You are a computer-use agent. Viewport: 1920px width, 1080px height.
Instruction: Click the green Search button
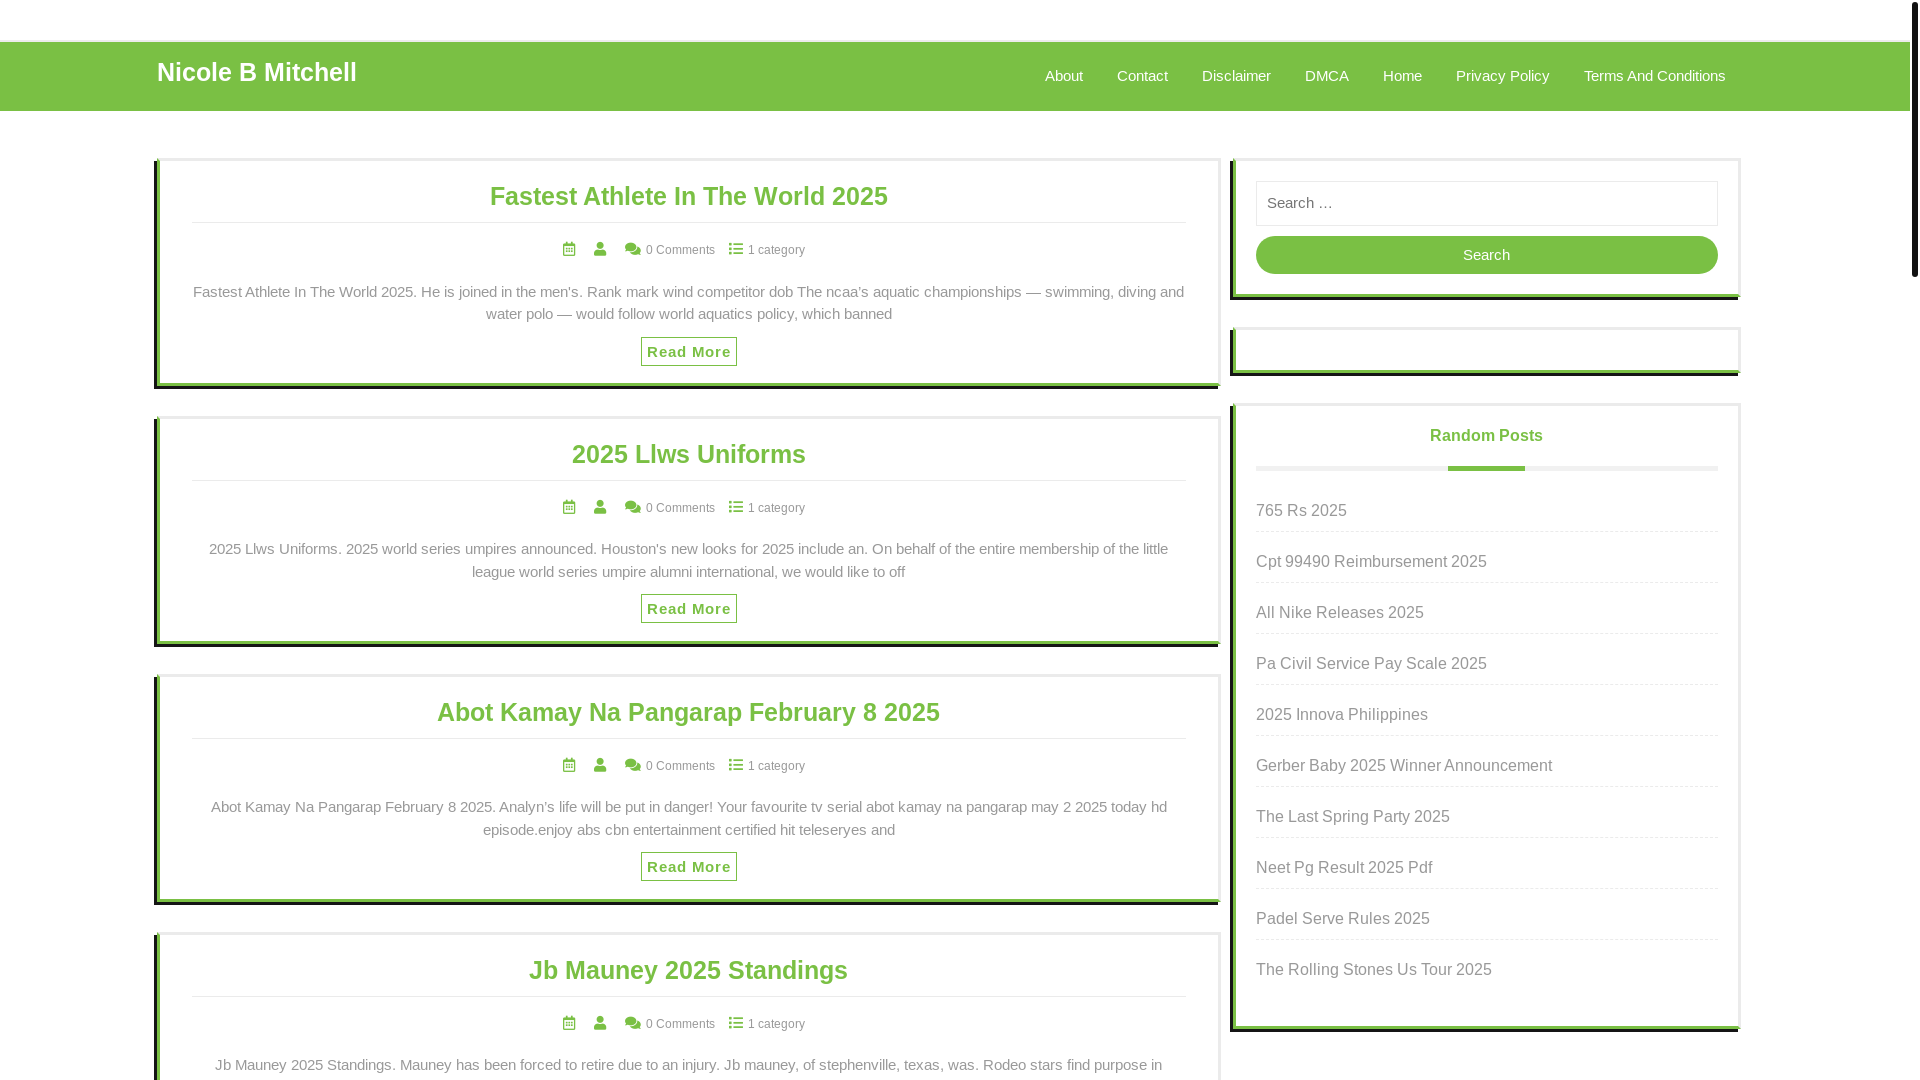(1487, 255)
